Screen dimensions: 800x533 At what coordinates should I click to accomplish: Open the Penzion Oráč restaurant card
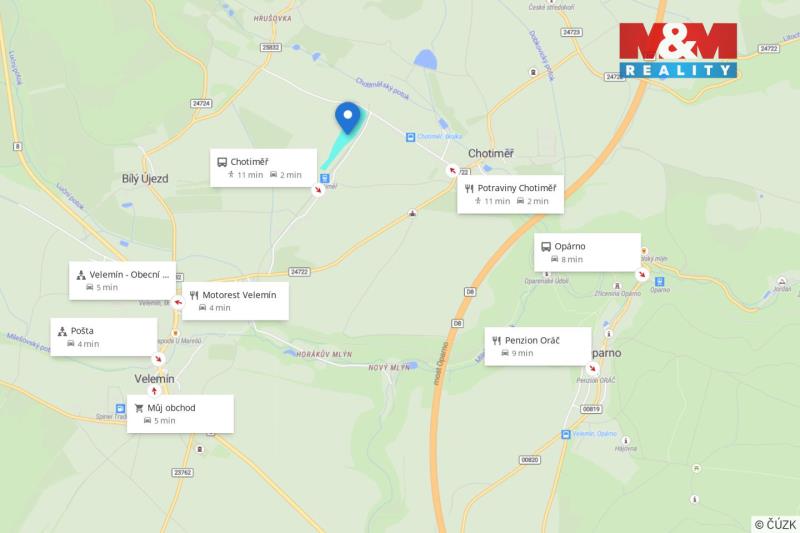point(538,346)
